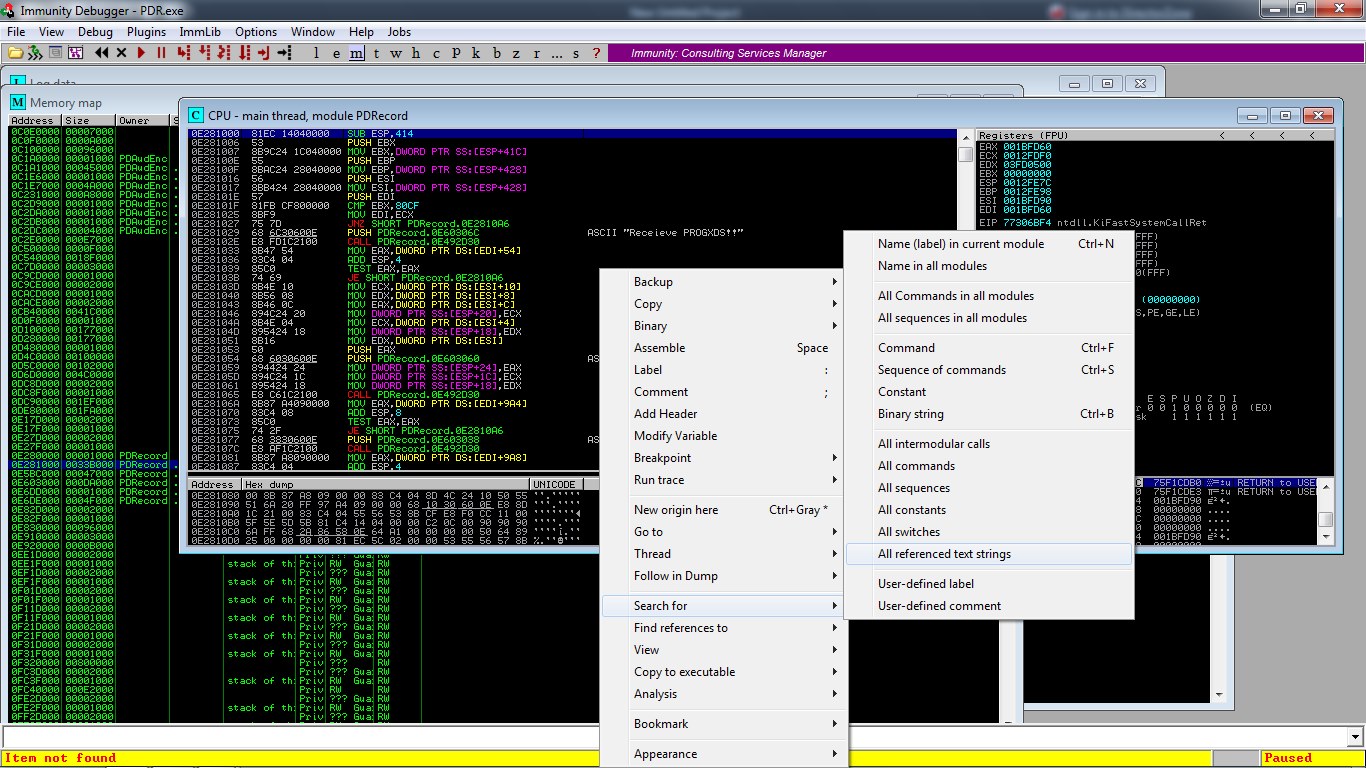
Task: Open Executable modules with 'e' button
Action: (336, 53)
